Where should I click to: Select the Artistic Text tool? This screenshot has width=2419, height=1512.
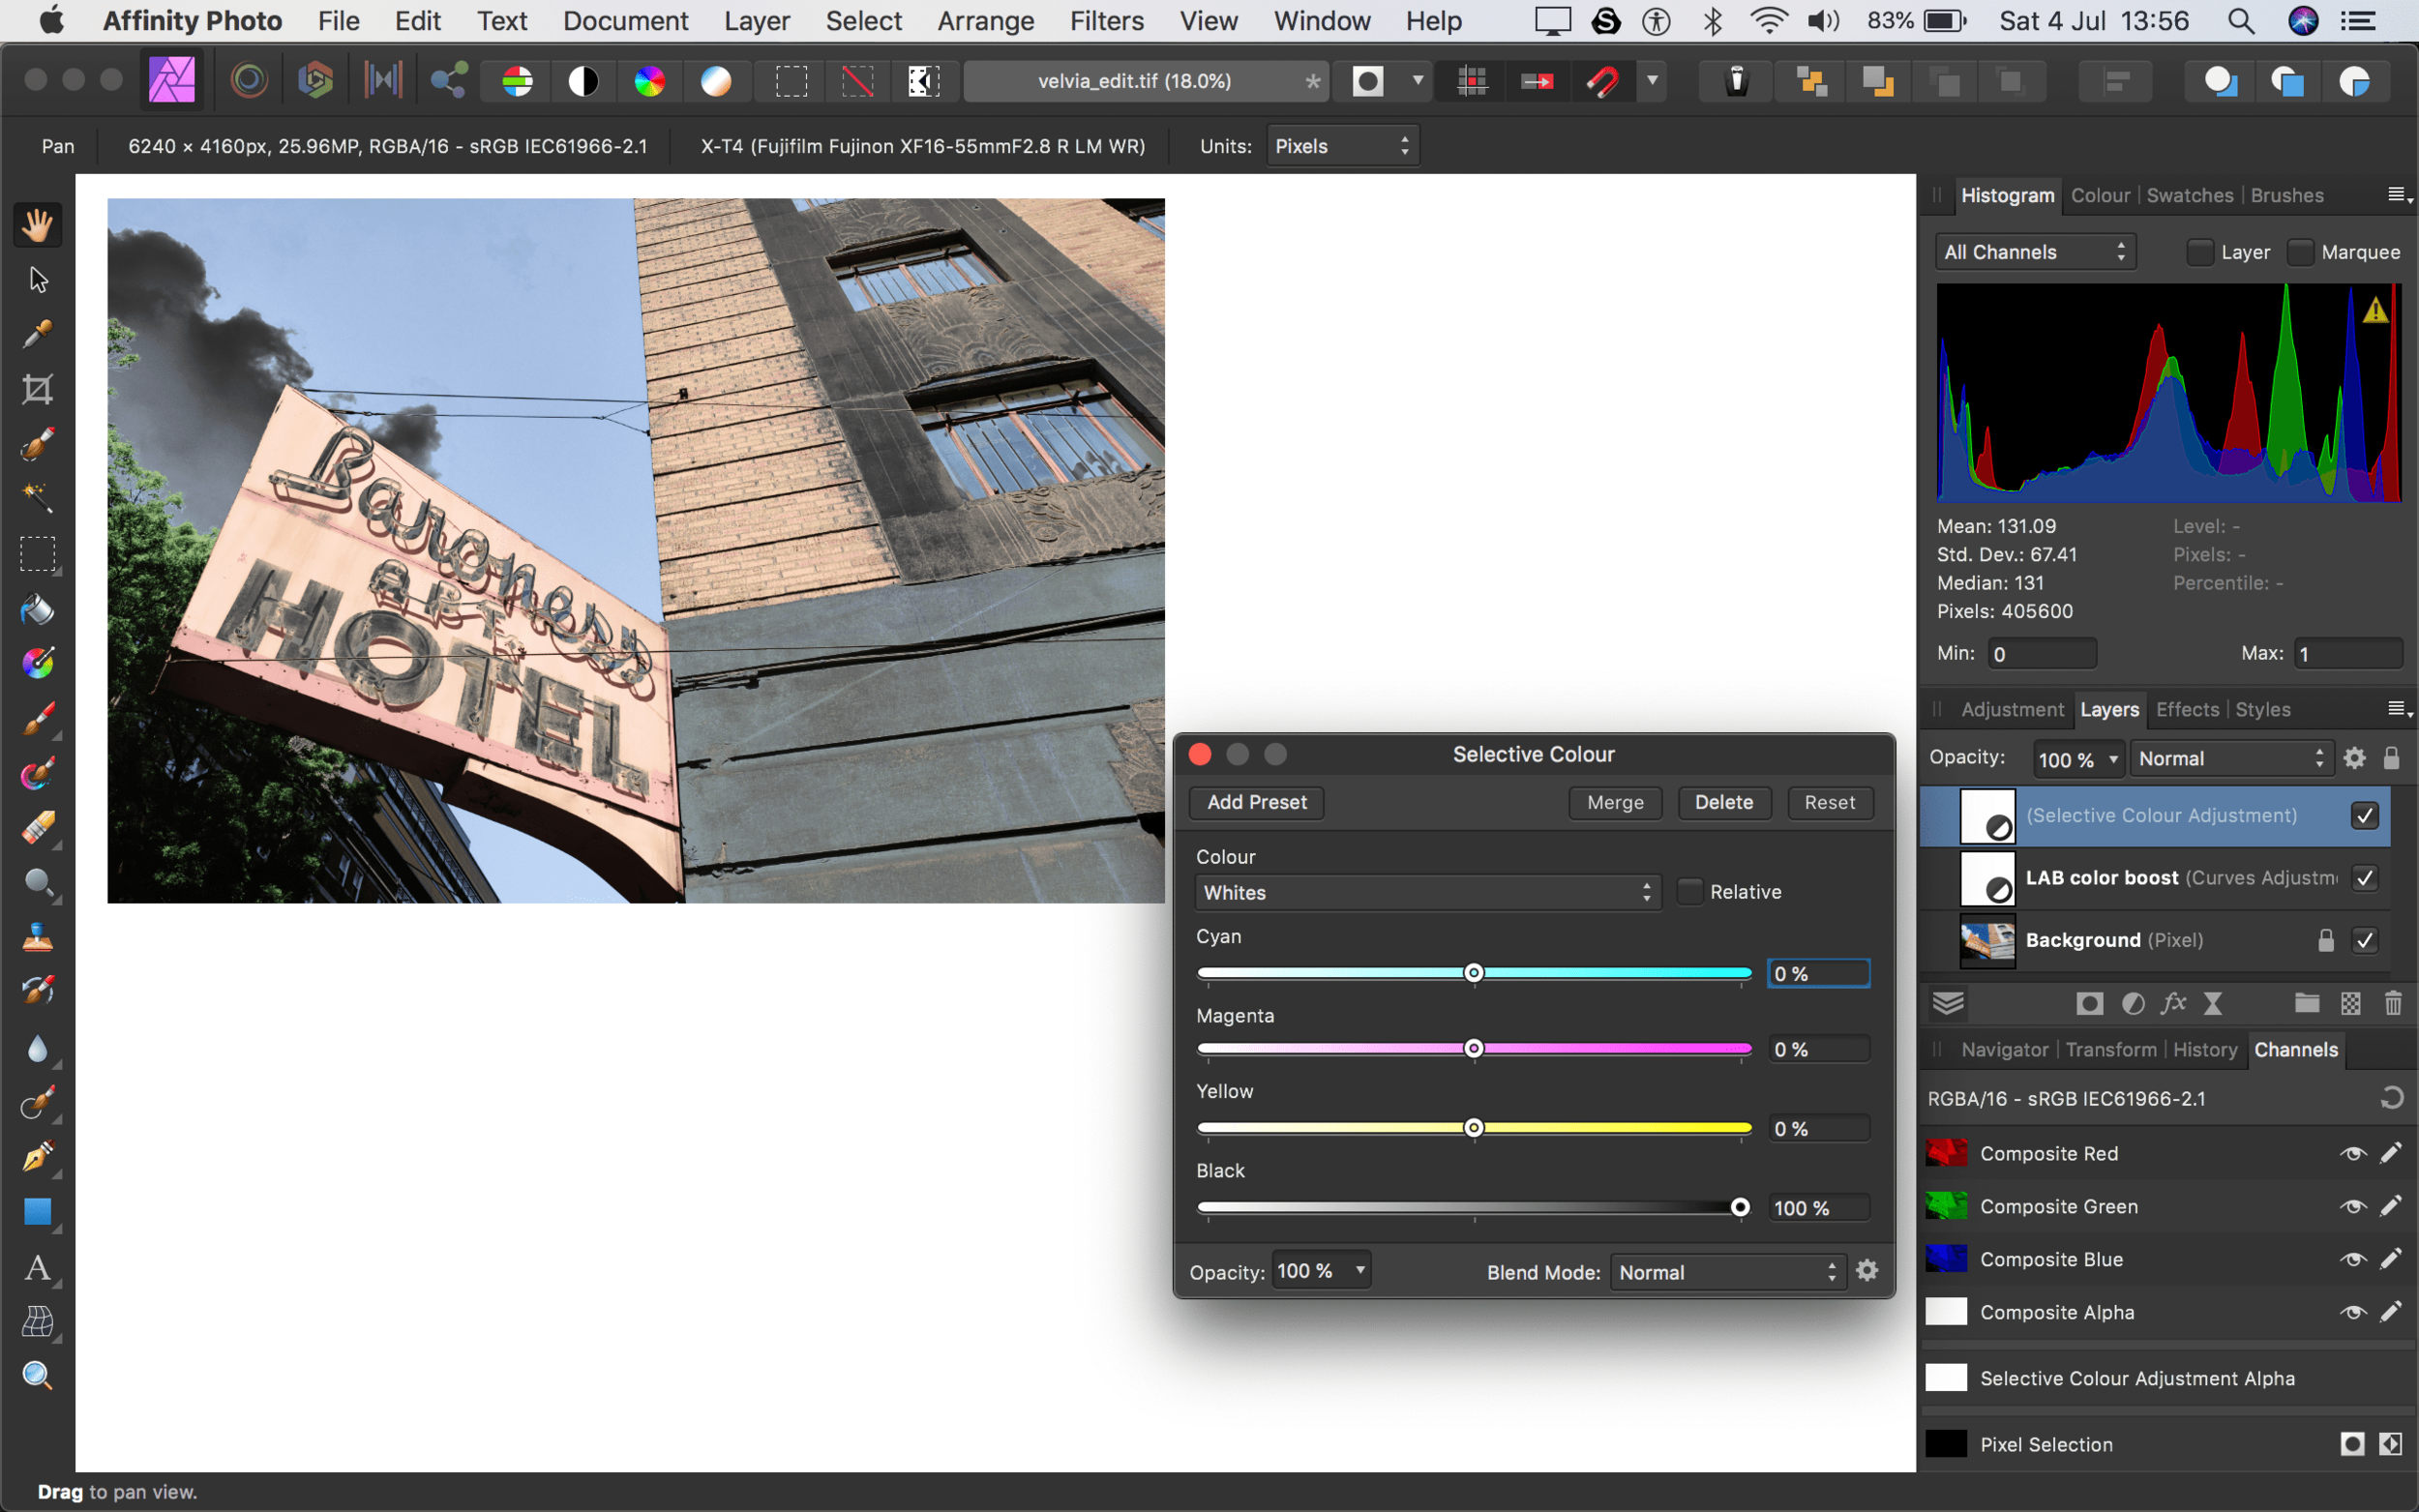tap(37, 1268)
